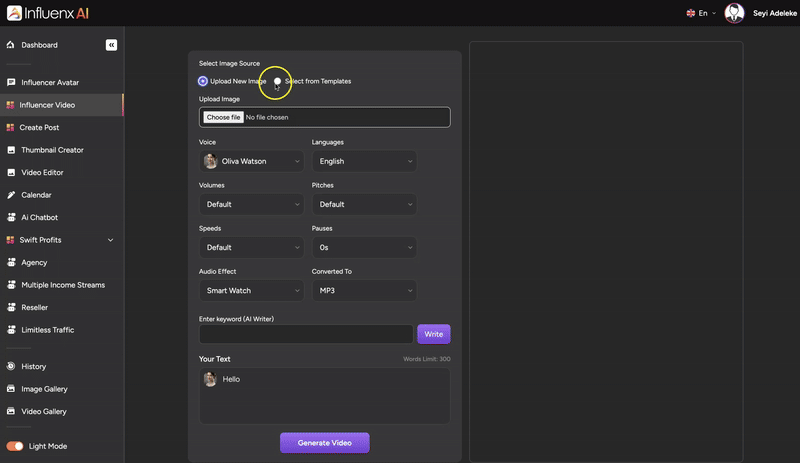Open Video Gallery in the sidebar

pyautogui.click(x=43, y=411)
